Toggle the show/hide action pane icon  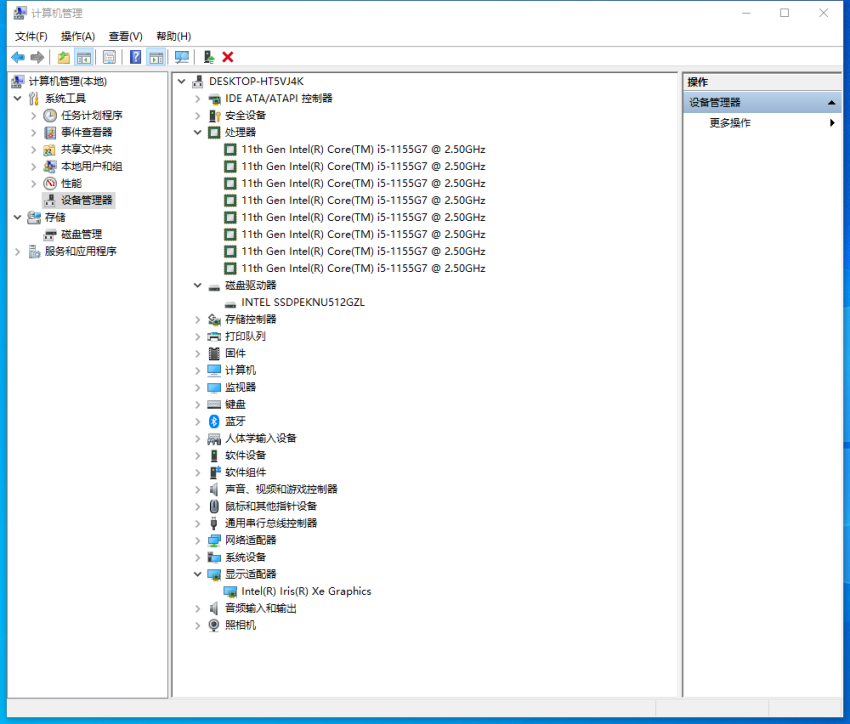[156, 57]
